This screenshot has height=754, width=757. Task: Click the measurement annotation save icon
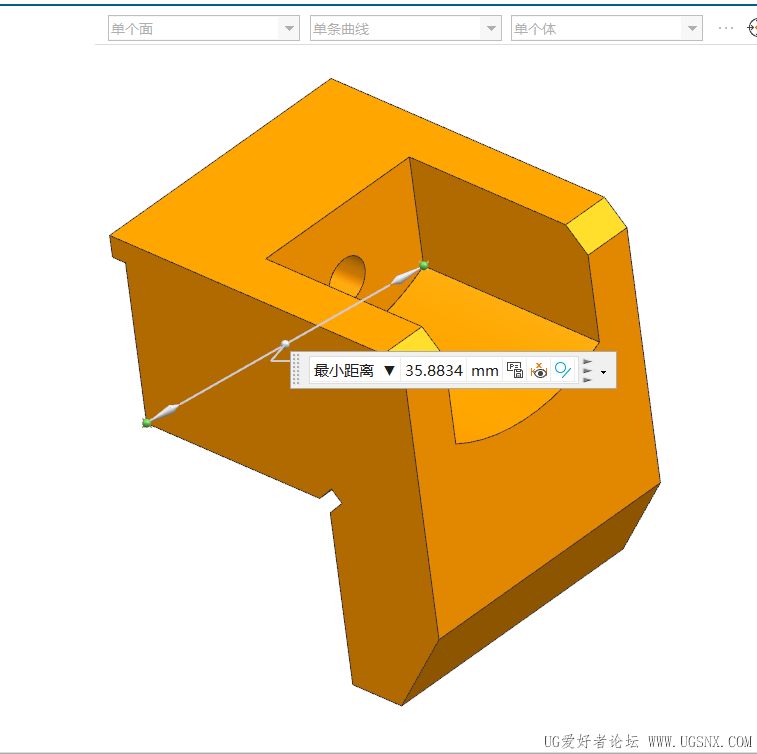pyautogui.click(x=515, y=370)
